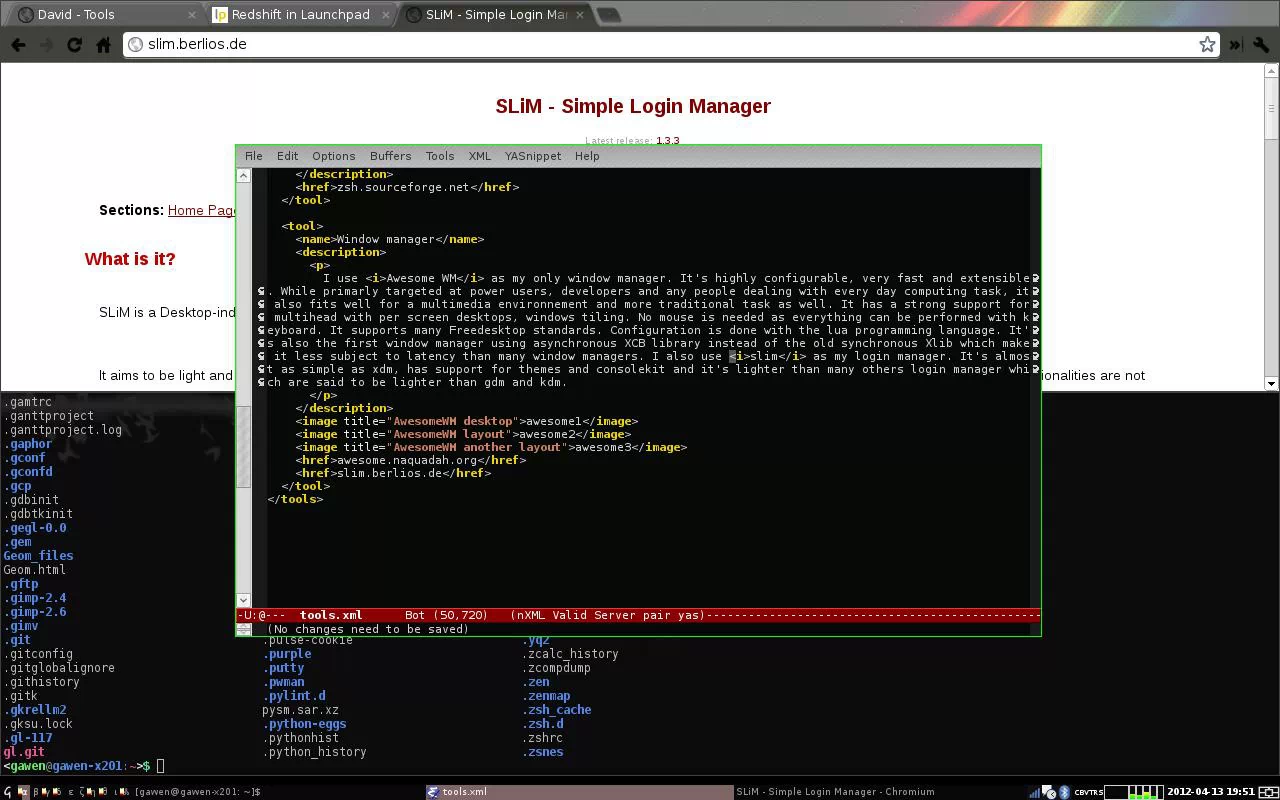Image resolution: width=1280 pixels, height=800 pixels.
Task: Click the address bar showing slim.berlios.de
Action: click(x=660, y=44)
